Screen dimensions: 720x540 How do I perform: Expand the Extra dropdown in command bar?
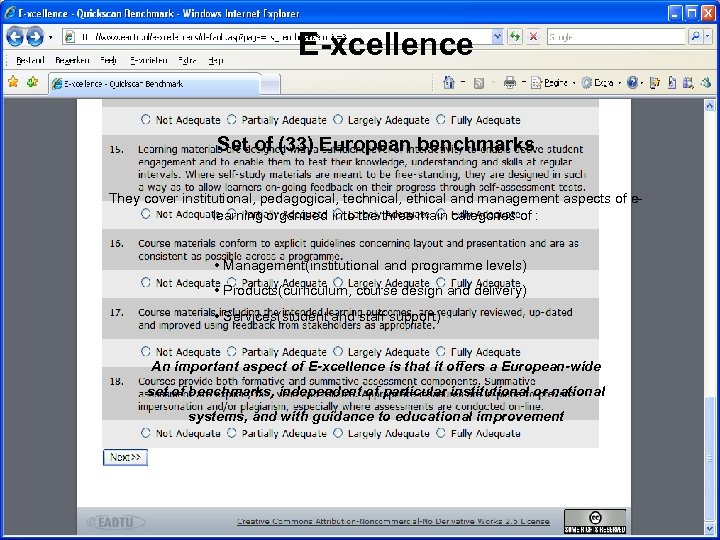click(619, 83)
